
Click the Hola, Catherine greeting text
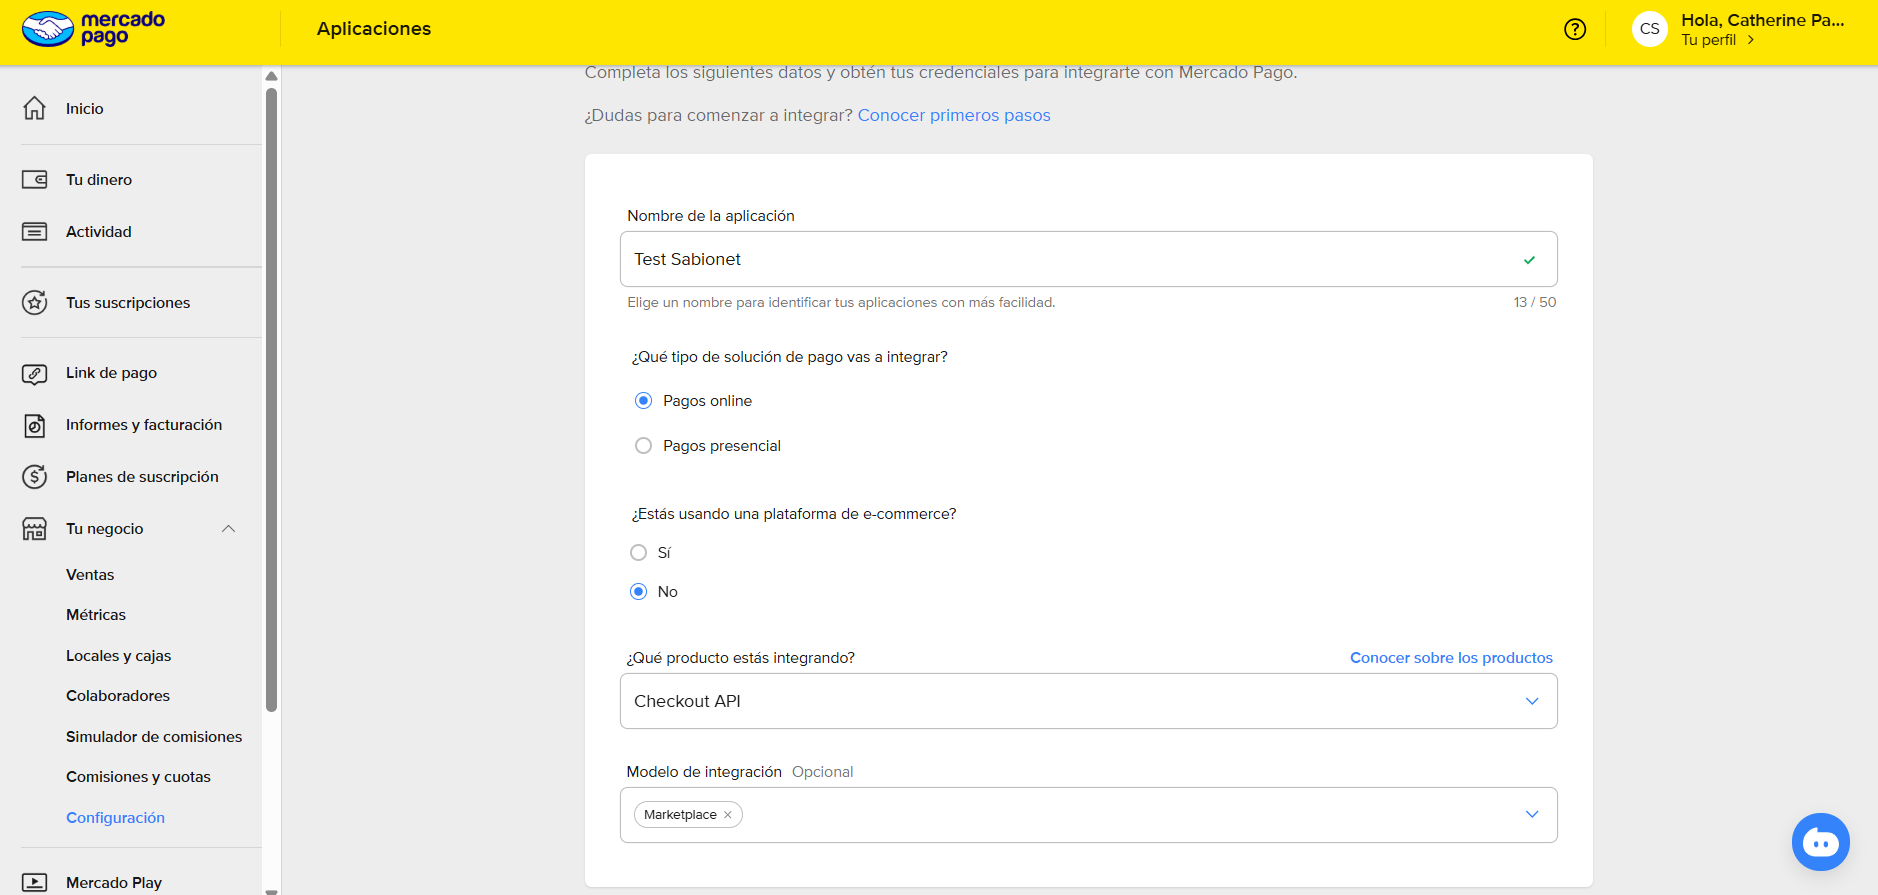click(x=1763, y=20)
